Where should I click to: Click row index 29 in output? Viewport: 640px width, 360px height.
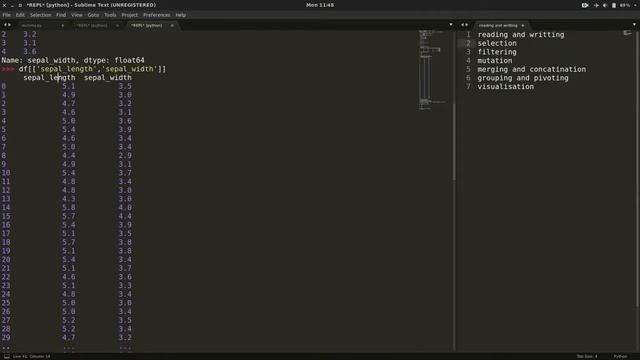pyautogui.click(x=6, y=338)
